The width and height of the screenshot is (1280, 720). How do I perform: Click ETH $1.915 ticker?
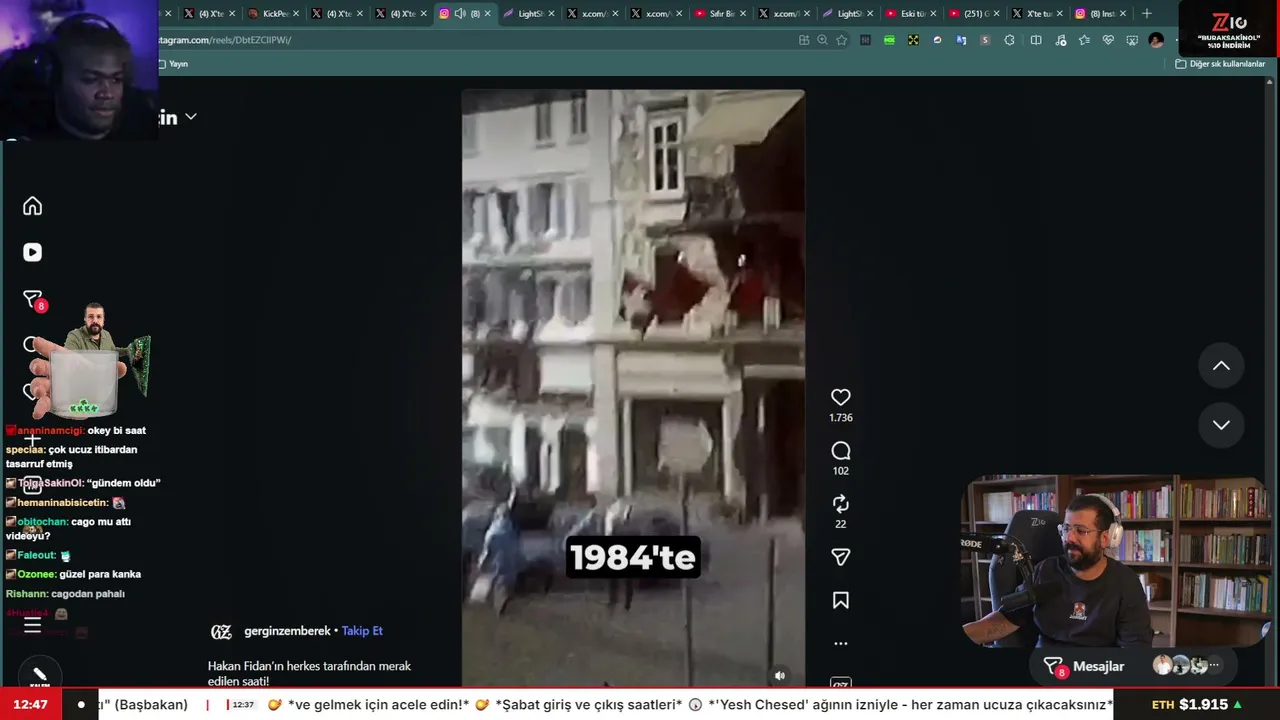click(1197, 705)
